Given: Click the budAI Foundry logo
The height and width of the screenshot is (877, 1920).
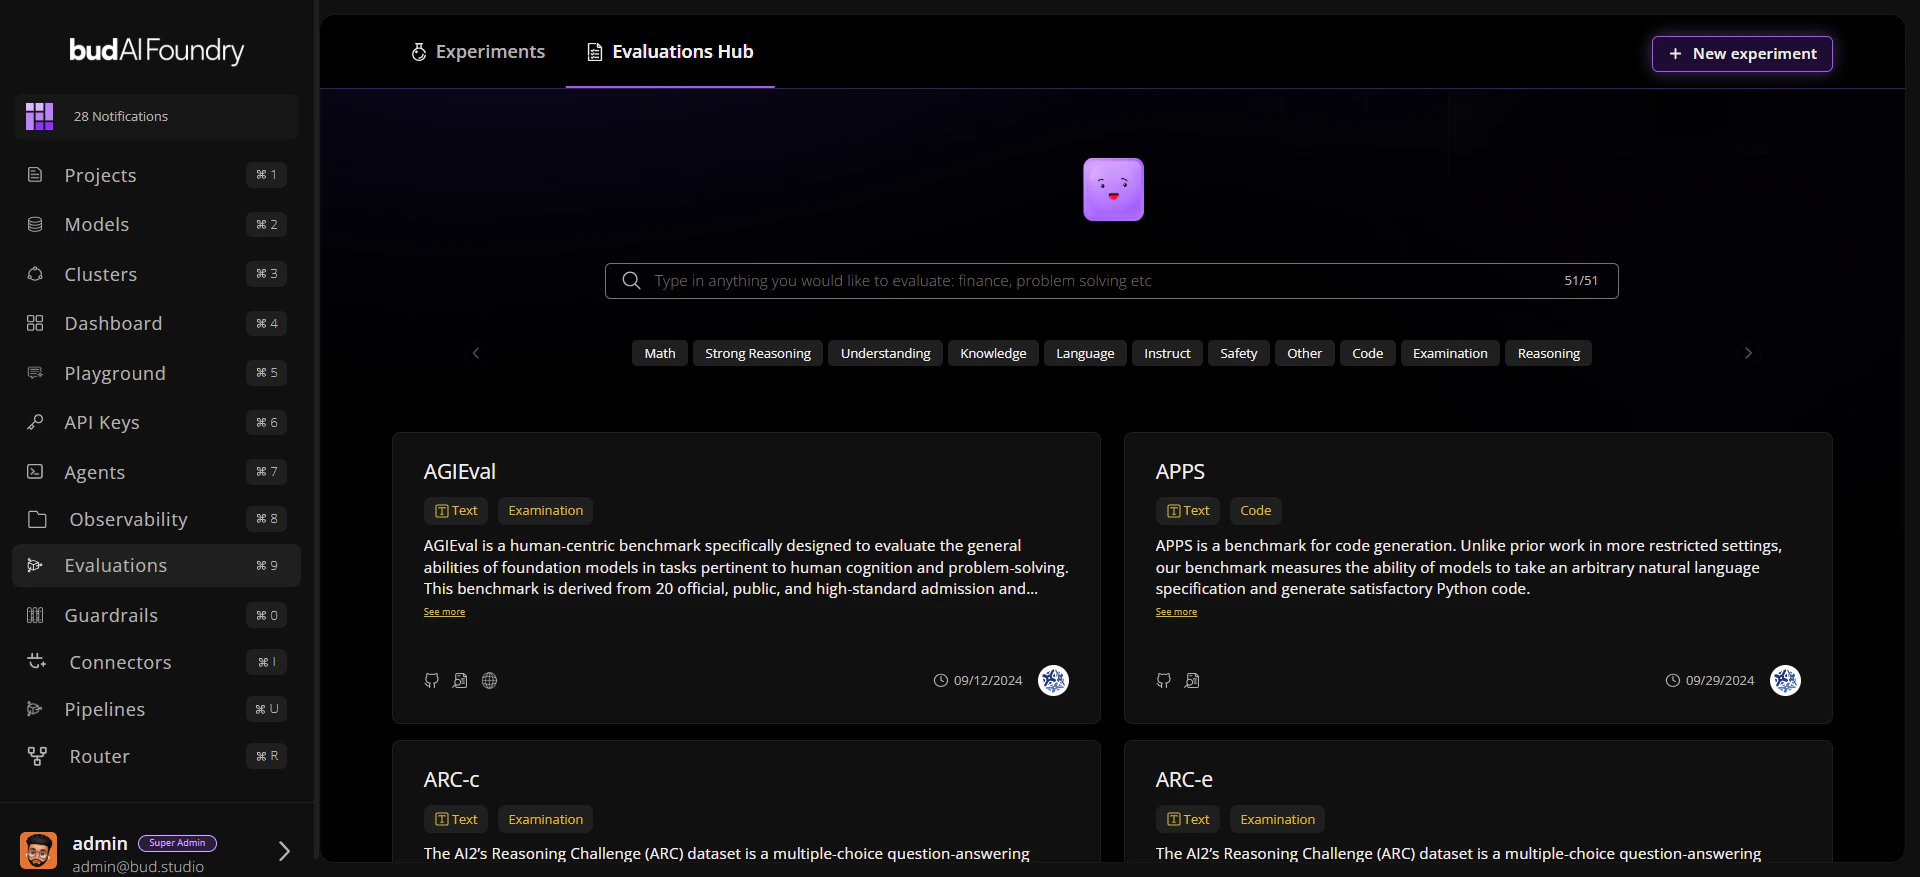Looking at the screenshot, I should coord(157,51).
